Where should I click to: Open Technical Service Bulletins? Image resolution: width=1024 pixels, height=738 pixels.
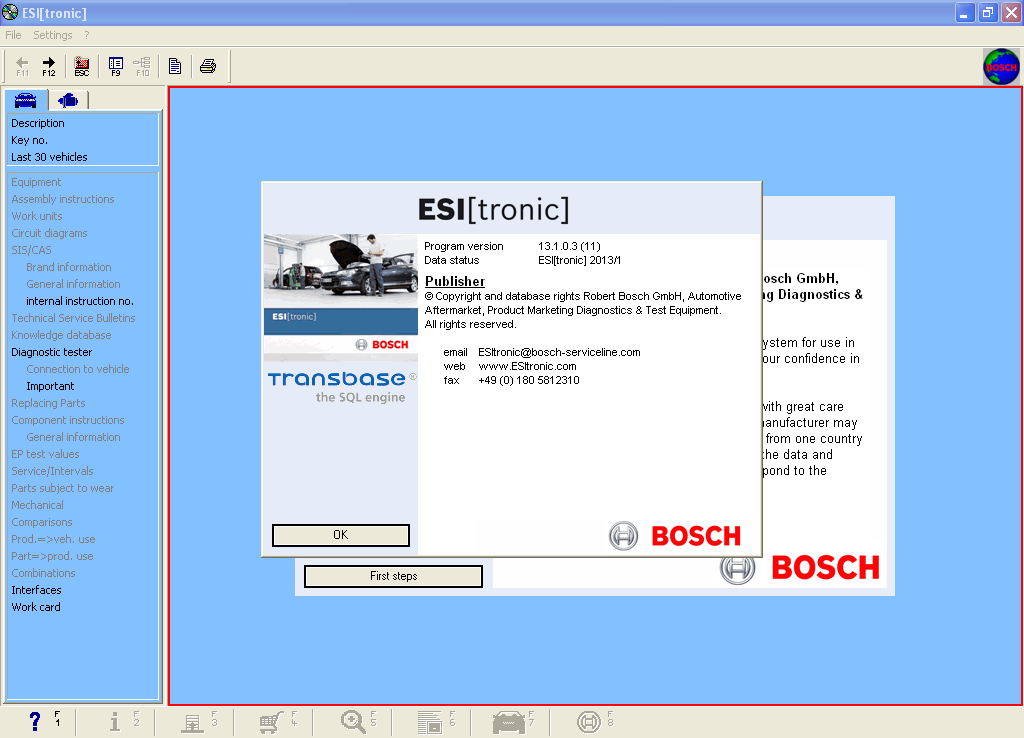(x=73, y=318)
